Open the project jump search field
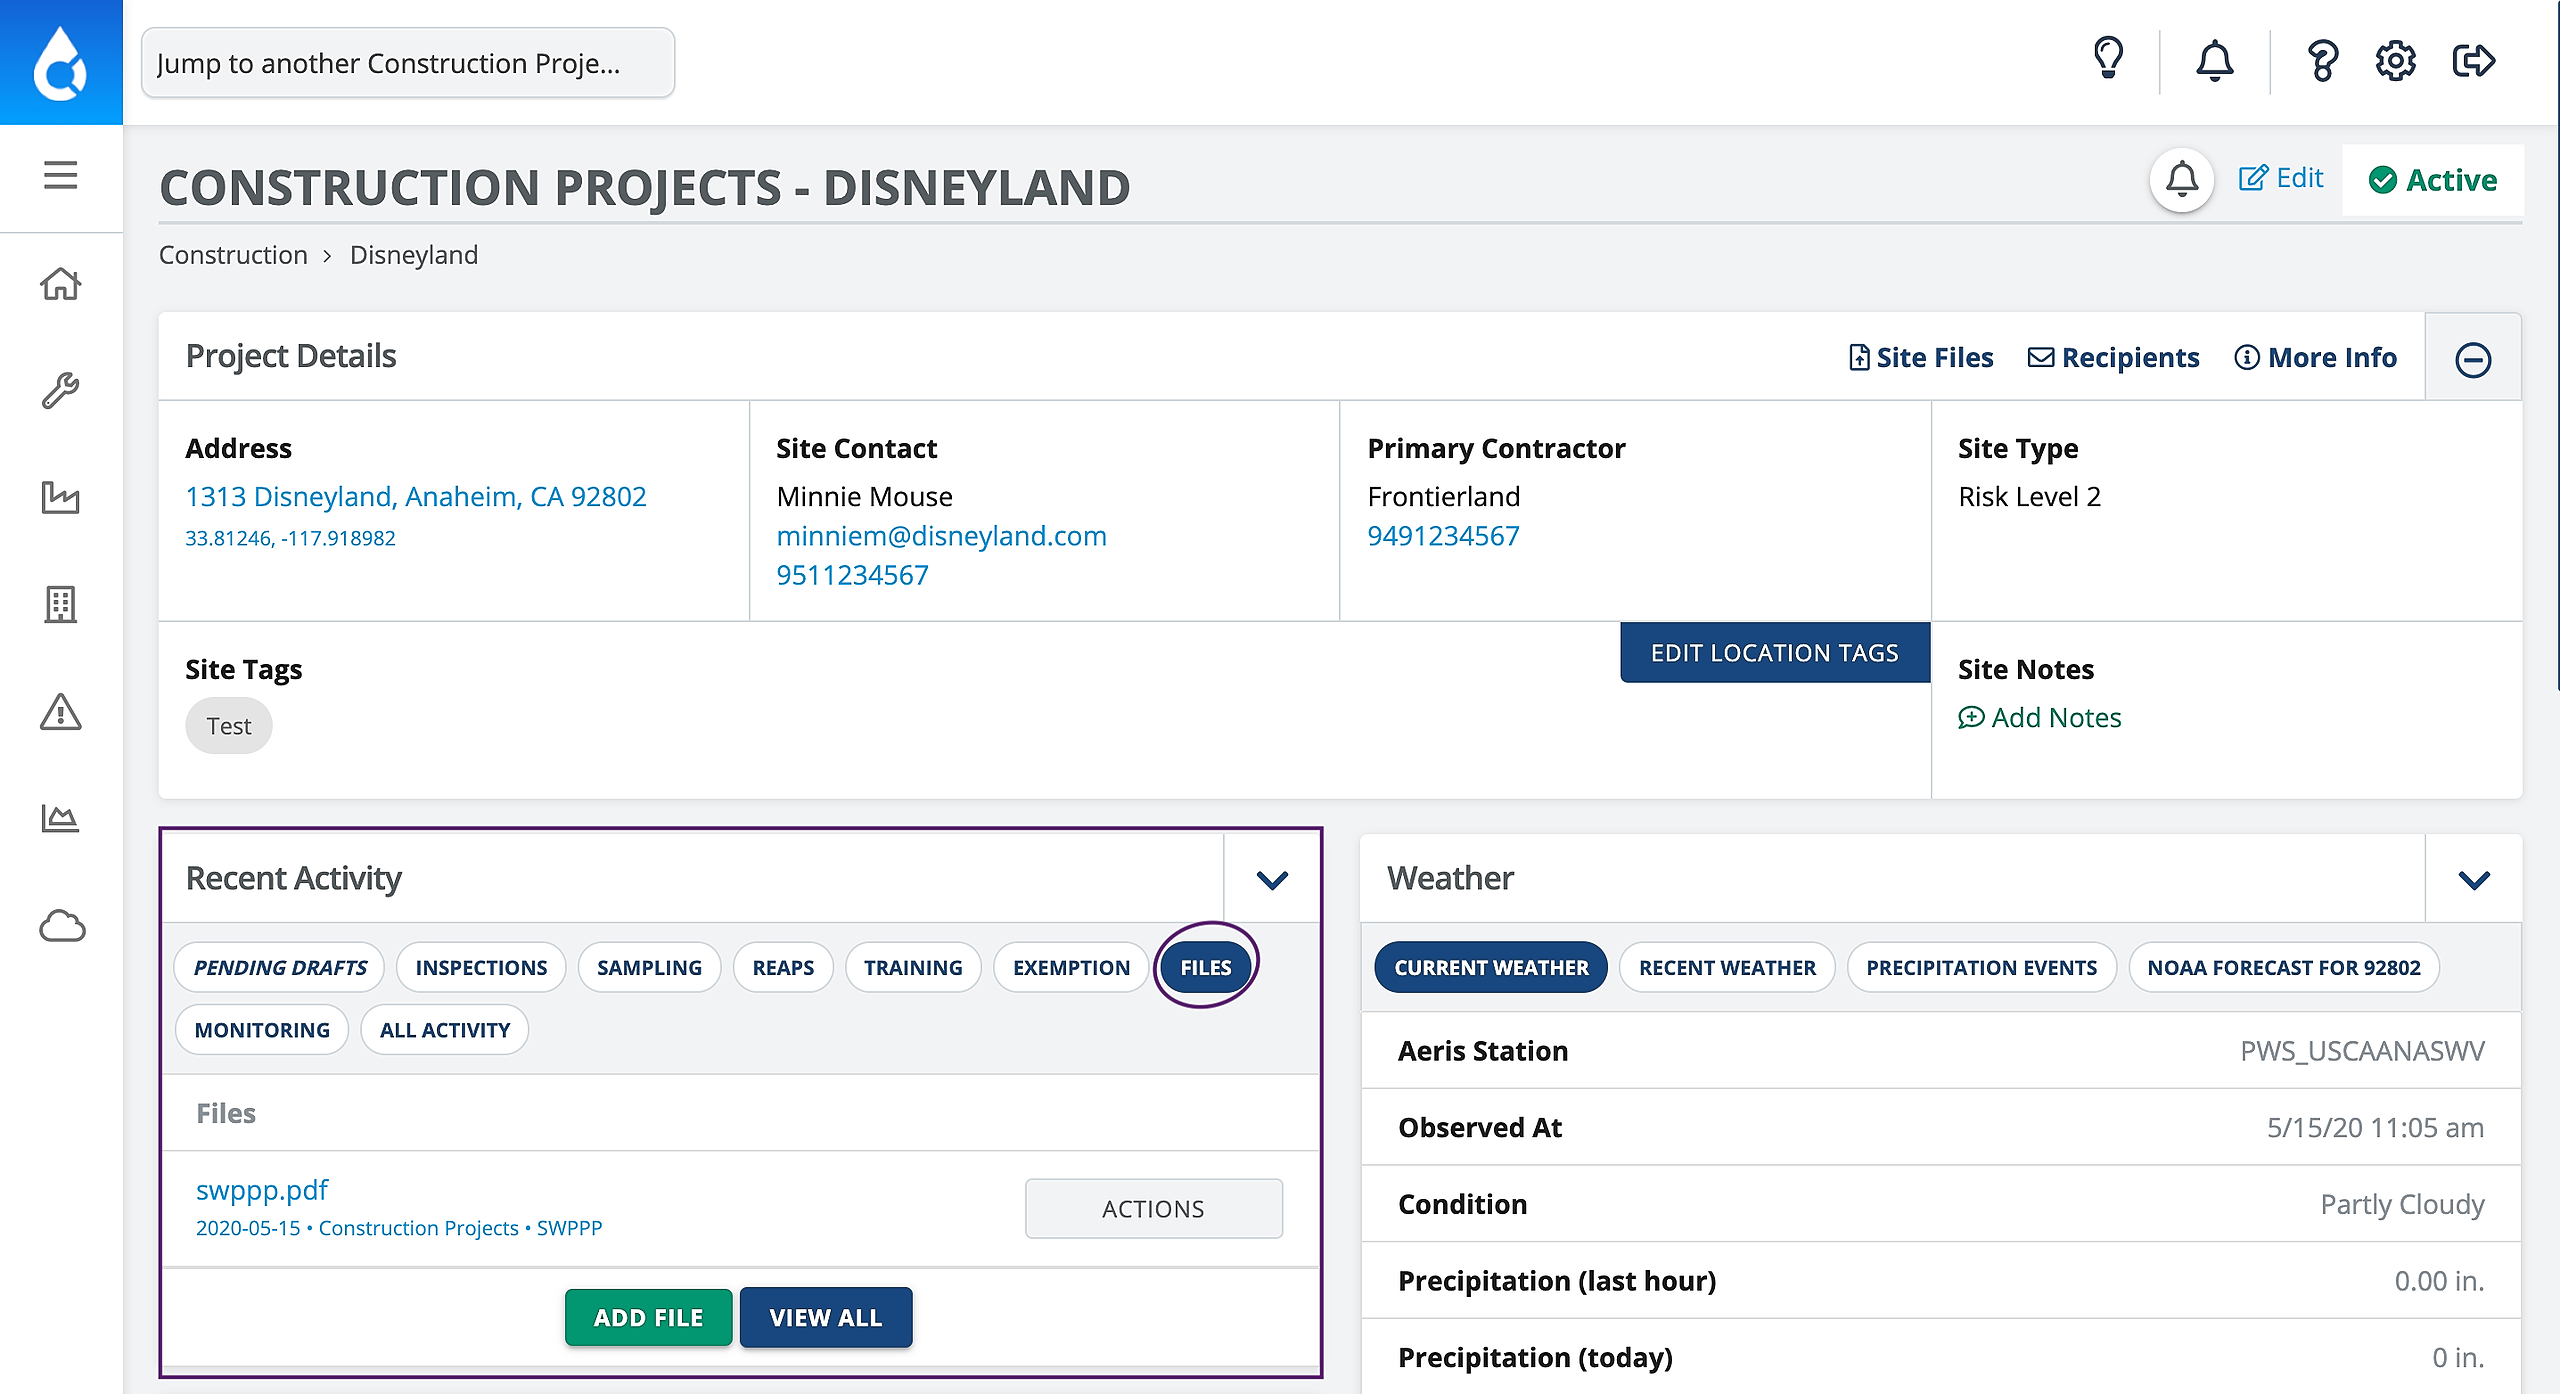Screen dimensions: 2560x1394 click(408, 63)
